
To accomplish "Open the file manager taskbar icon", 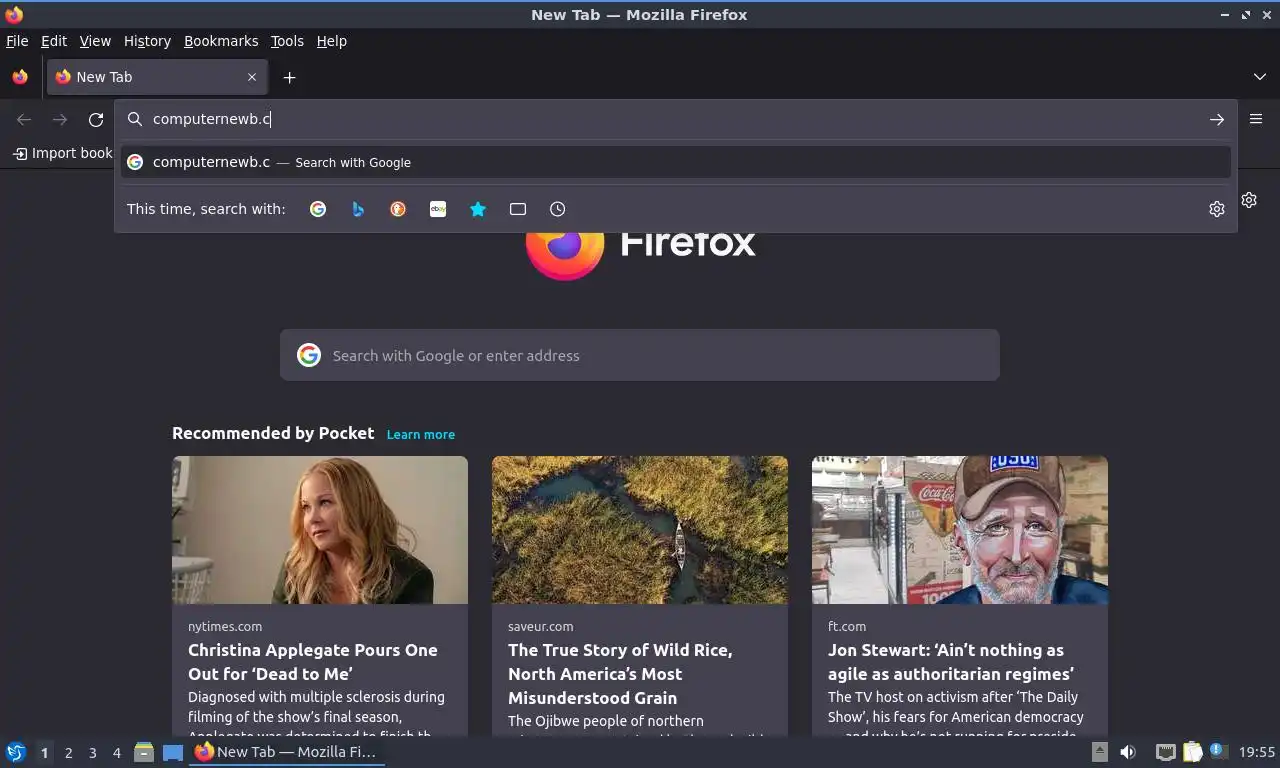I will point(144,752).
